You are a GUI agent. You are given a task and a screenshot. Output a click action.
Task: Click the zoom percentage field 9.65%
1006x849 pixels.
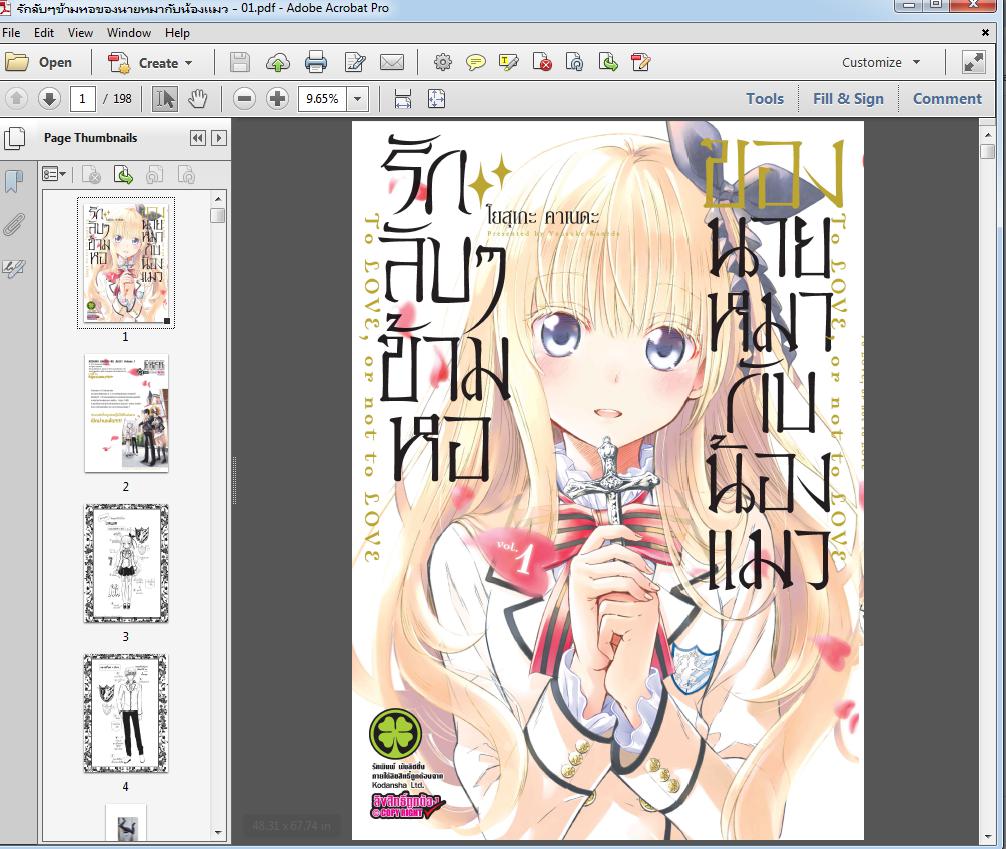tap(323, 99)
